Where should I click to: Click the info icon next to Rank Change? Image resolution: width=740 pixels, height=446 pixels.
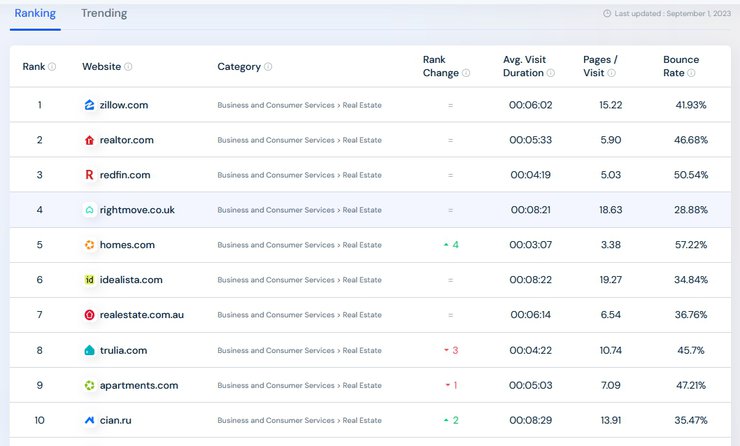pyautogui.click(x=466, y=73)
